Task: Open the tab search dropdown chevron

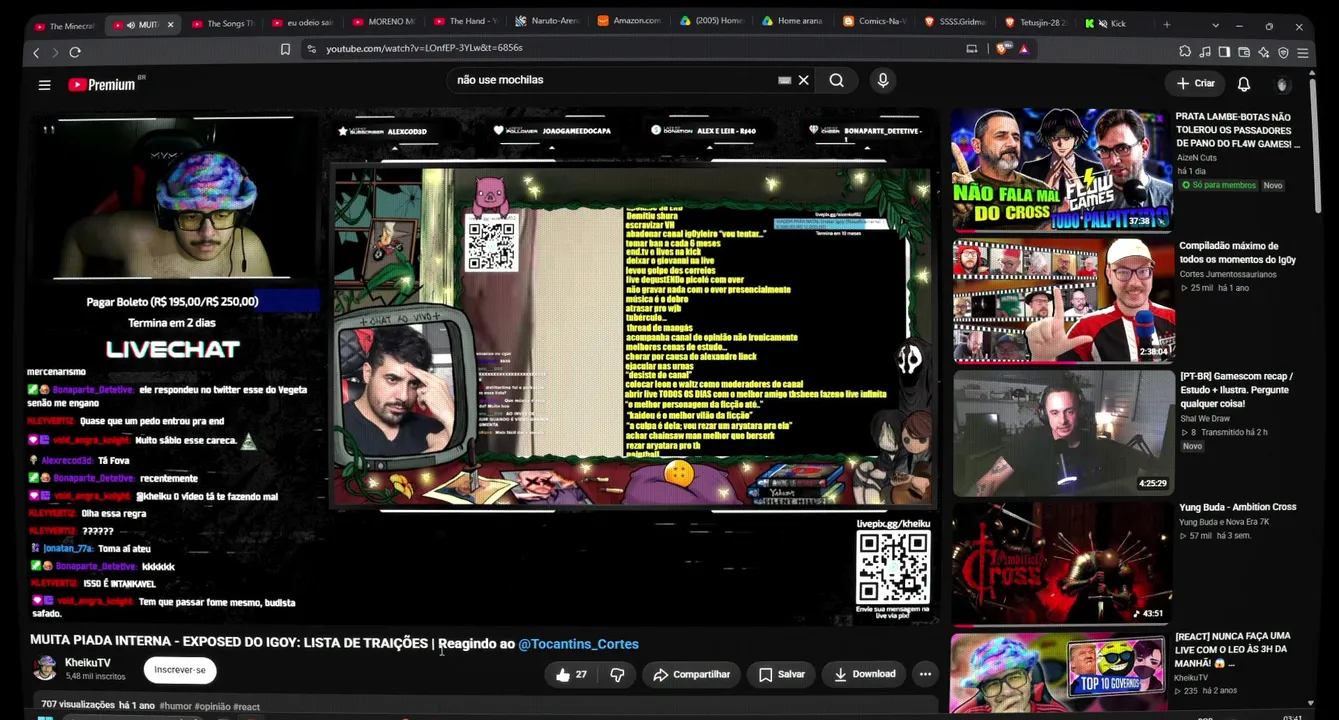Action: (x=1215, y=25)
